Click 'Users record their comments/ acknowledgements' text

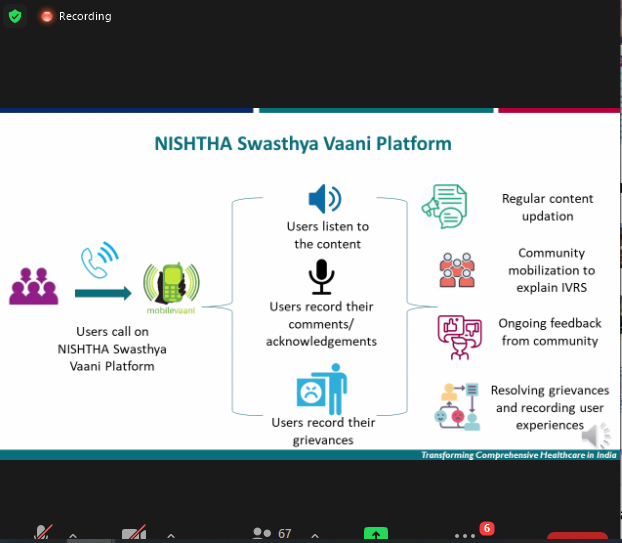[321, 324]
